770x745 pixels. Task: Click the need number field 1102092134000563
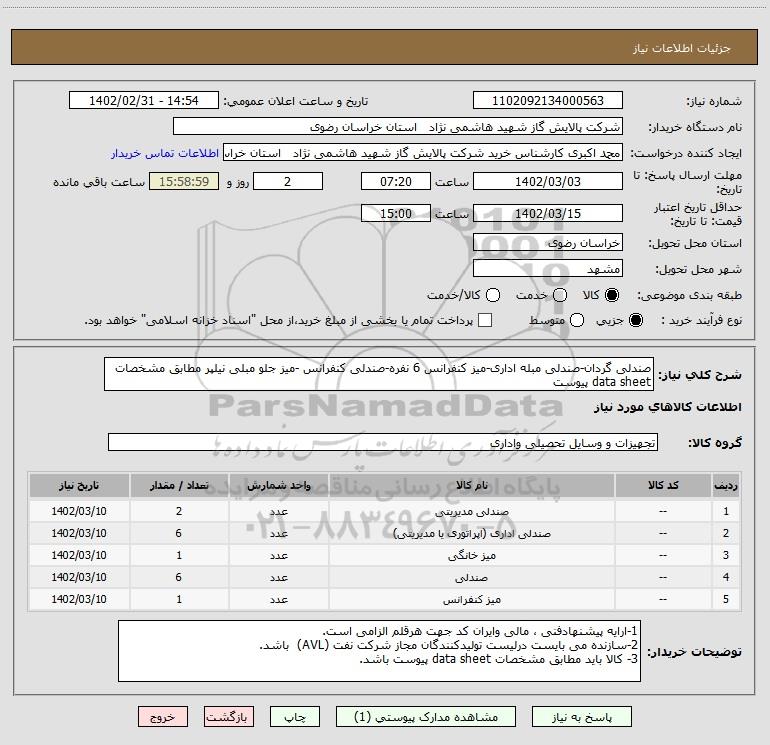pos(547,101)
